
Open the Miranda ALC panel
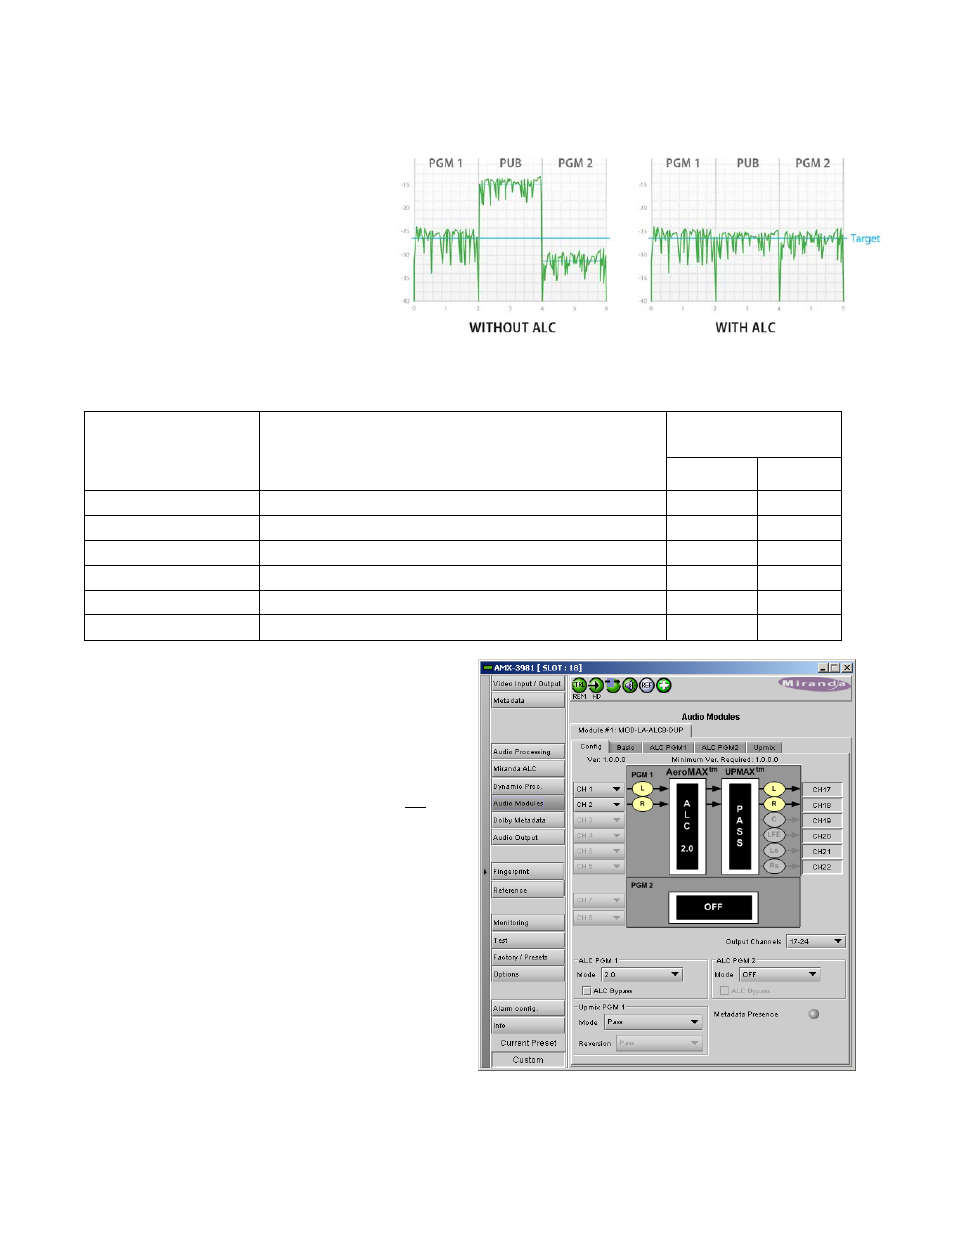point(528,769)
